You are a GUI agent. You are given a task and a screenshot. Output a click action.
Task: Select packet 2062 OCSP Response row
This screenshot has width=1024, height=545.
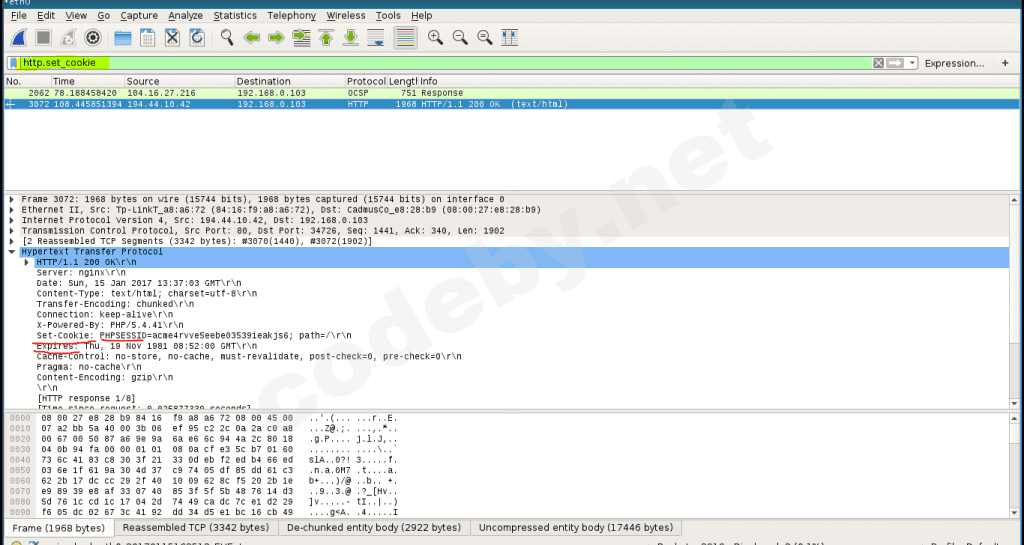click(x=513, y=93)
